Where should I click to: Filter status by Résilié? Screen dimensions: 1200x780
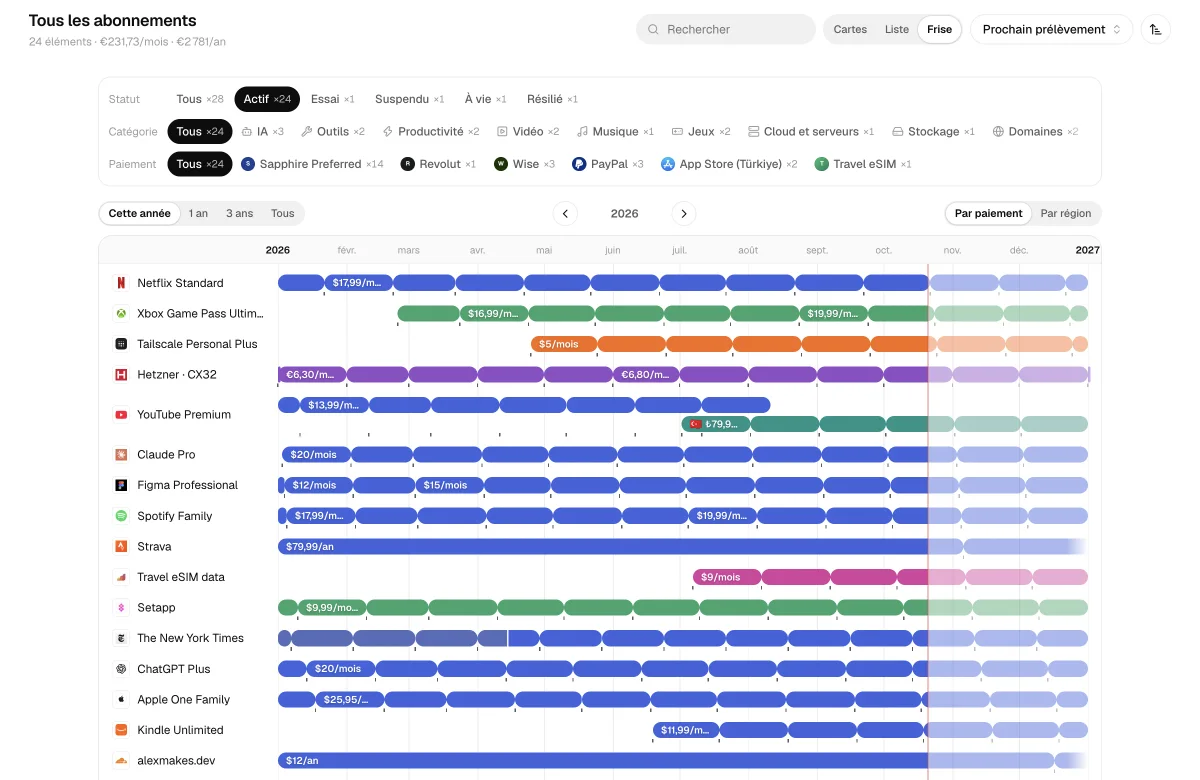click(553, 99)
